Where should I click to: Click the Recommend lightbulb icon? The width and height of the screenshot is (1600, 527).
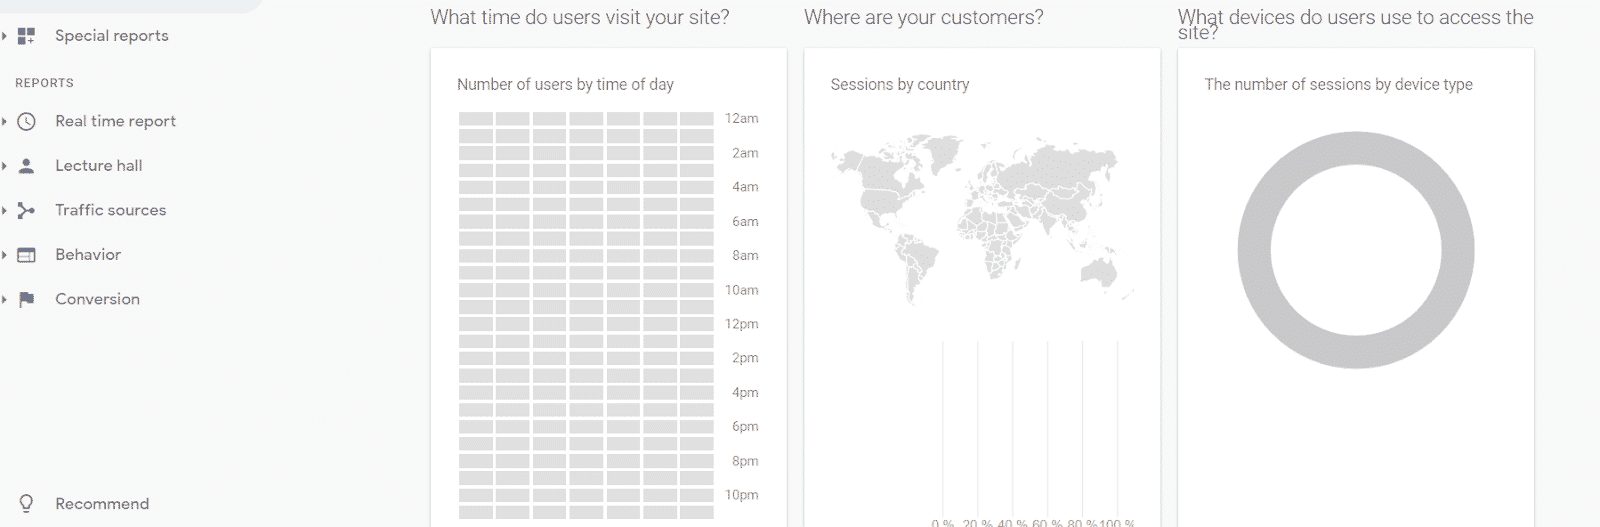point(27,504)
